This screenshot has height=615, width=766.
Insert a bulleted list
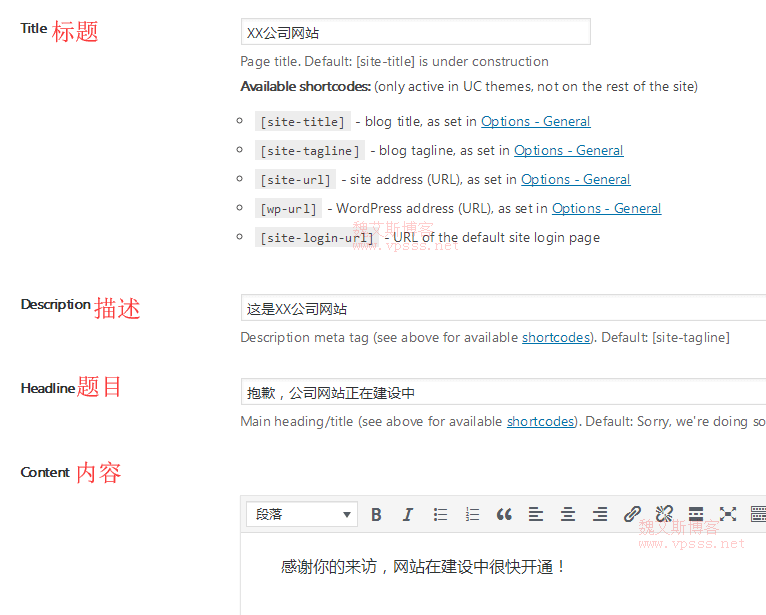coord(440,514)
